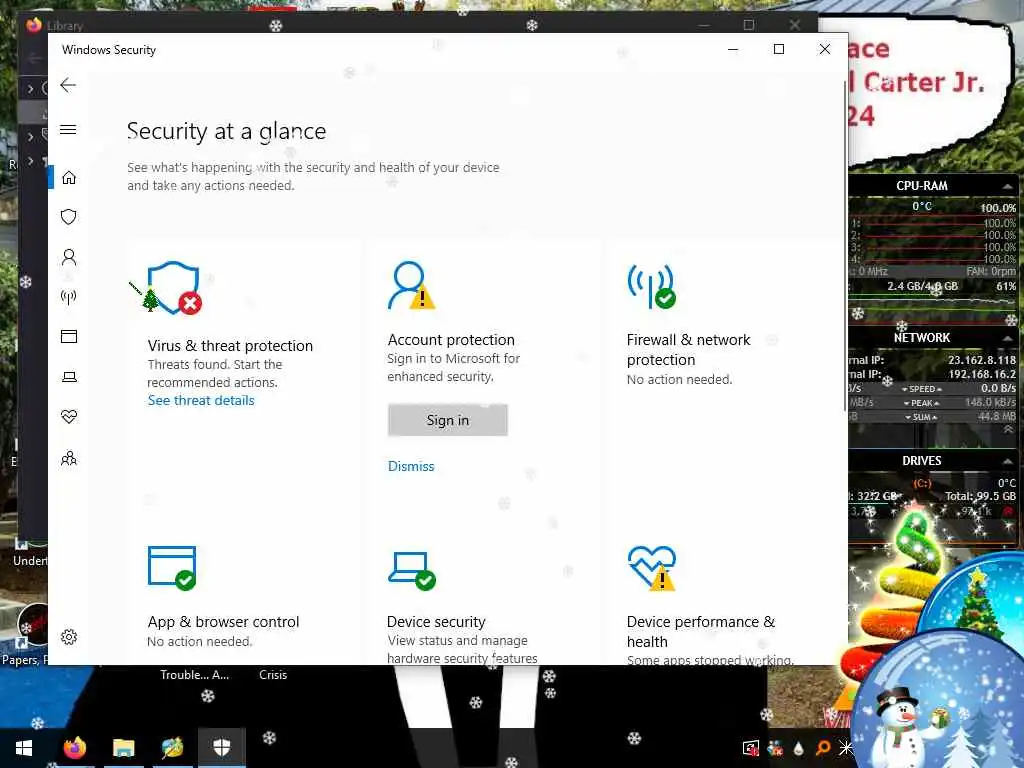Image resolution: width=1024 pixels, height=768 pixels.
Task: Click the Sign in button
Action: tap(447, 420)
